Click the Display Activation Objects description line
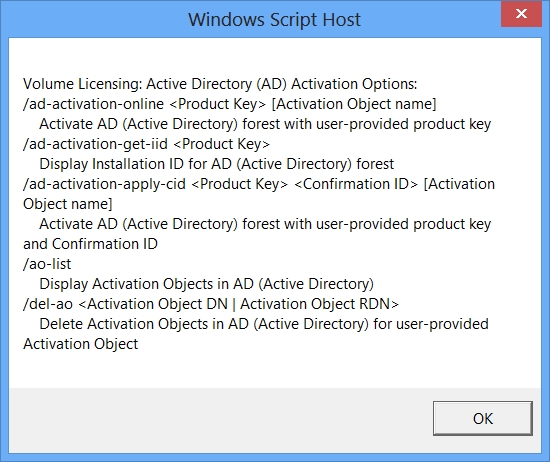Viewport: 550px width, 462px height. [207, 284]
